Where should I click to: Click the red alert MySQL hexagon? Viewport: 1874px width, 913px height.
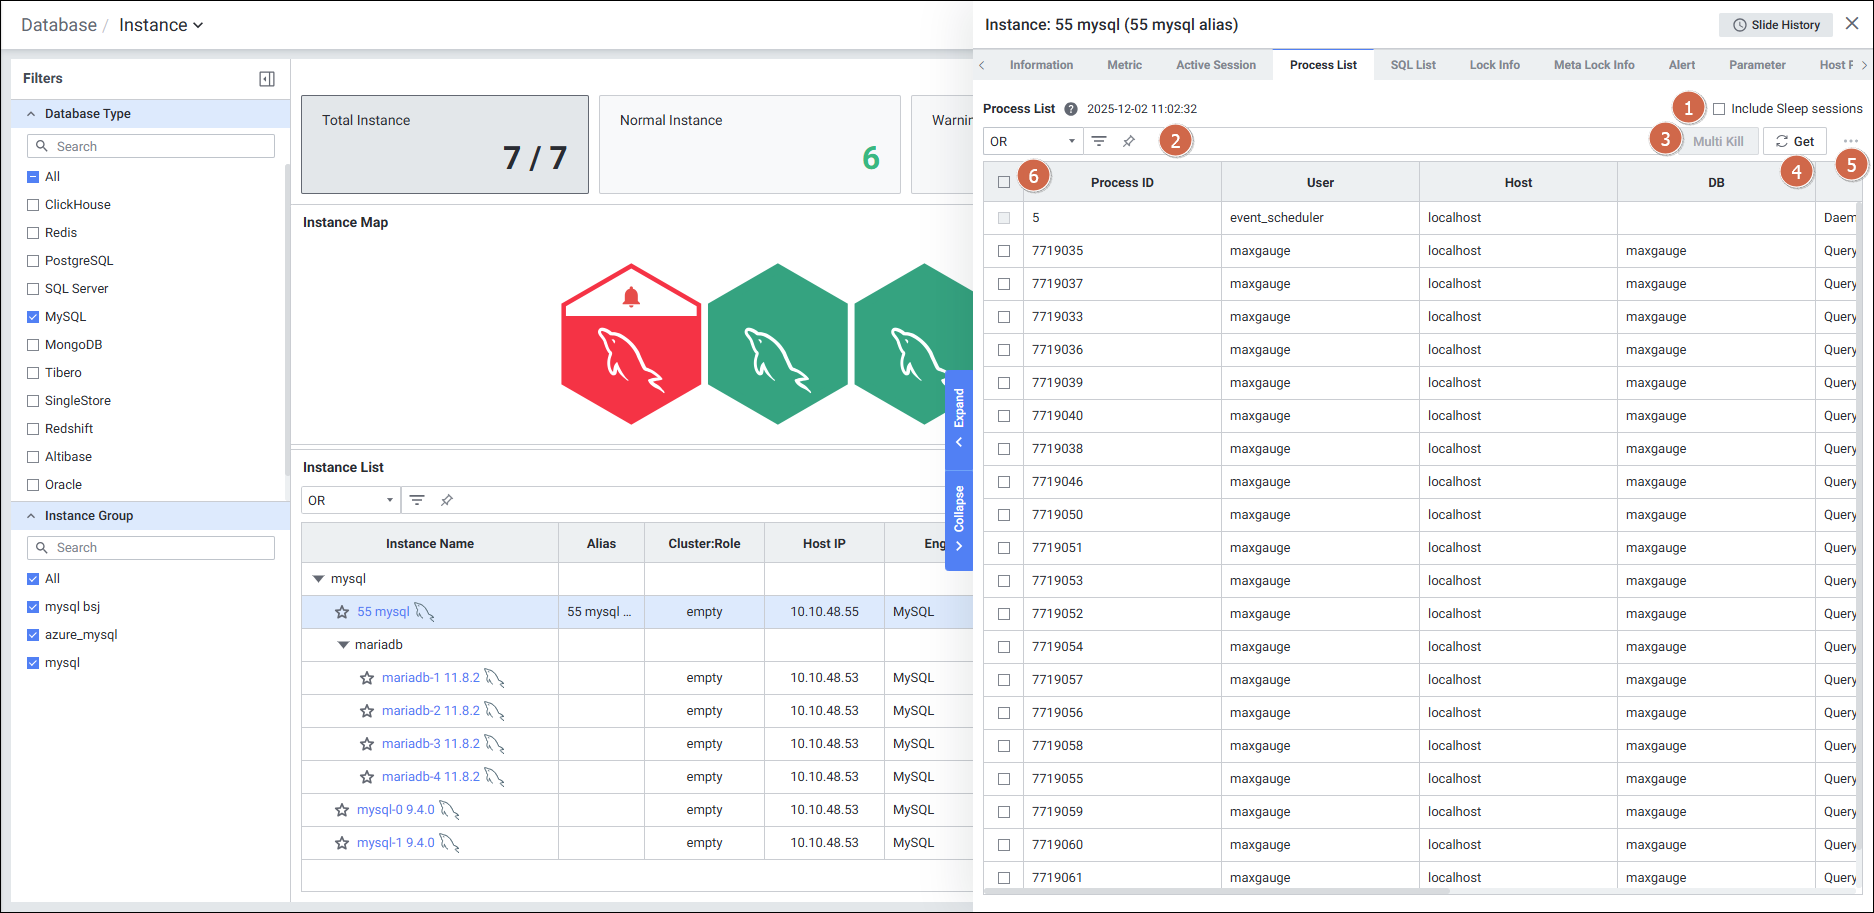[631, 345]
